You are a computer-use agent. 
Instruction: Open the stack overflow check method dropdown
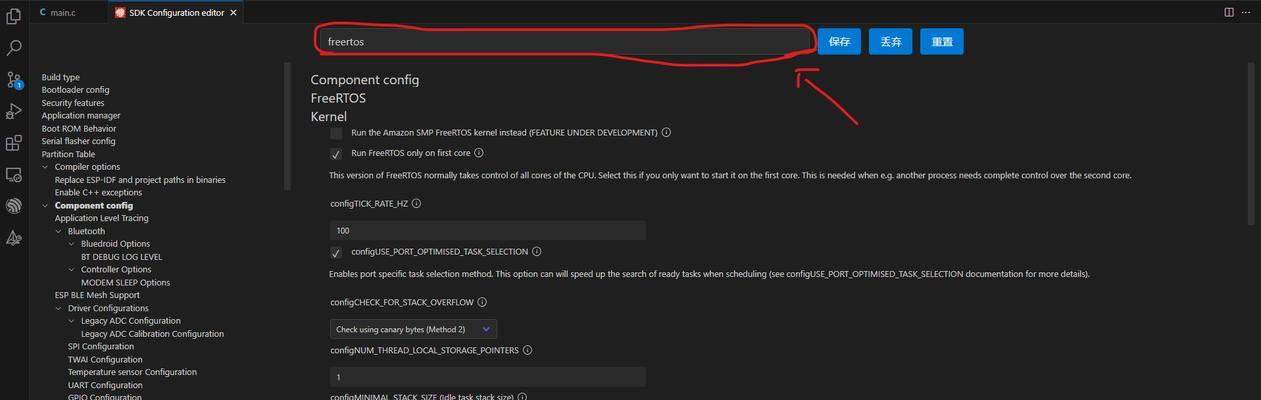[x=413, y=329]
